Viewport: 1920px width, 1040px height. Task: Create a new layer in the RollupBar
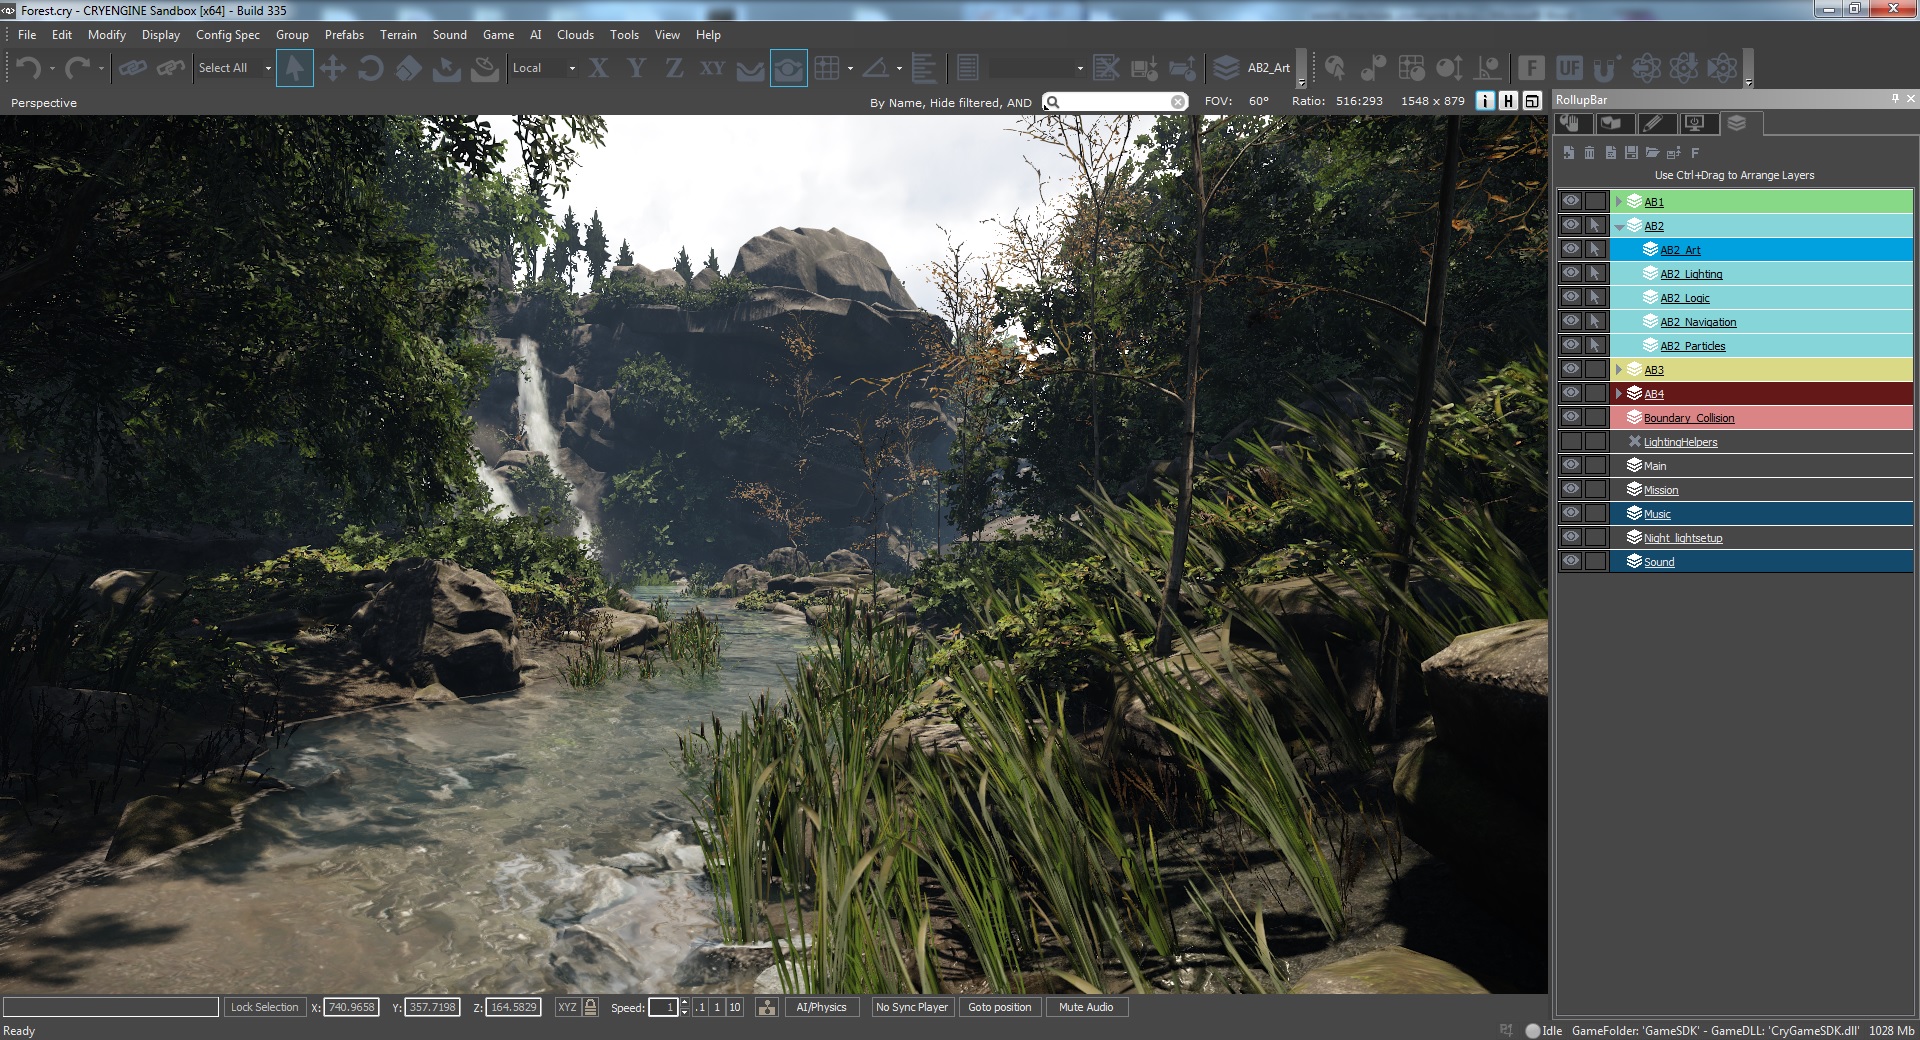[x=1568, y=153]
